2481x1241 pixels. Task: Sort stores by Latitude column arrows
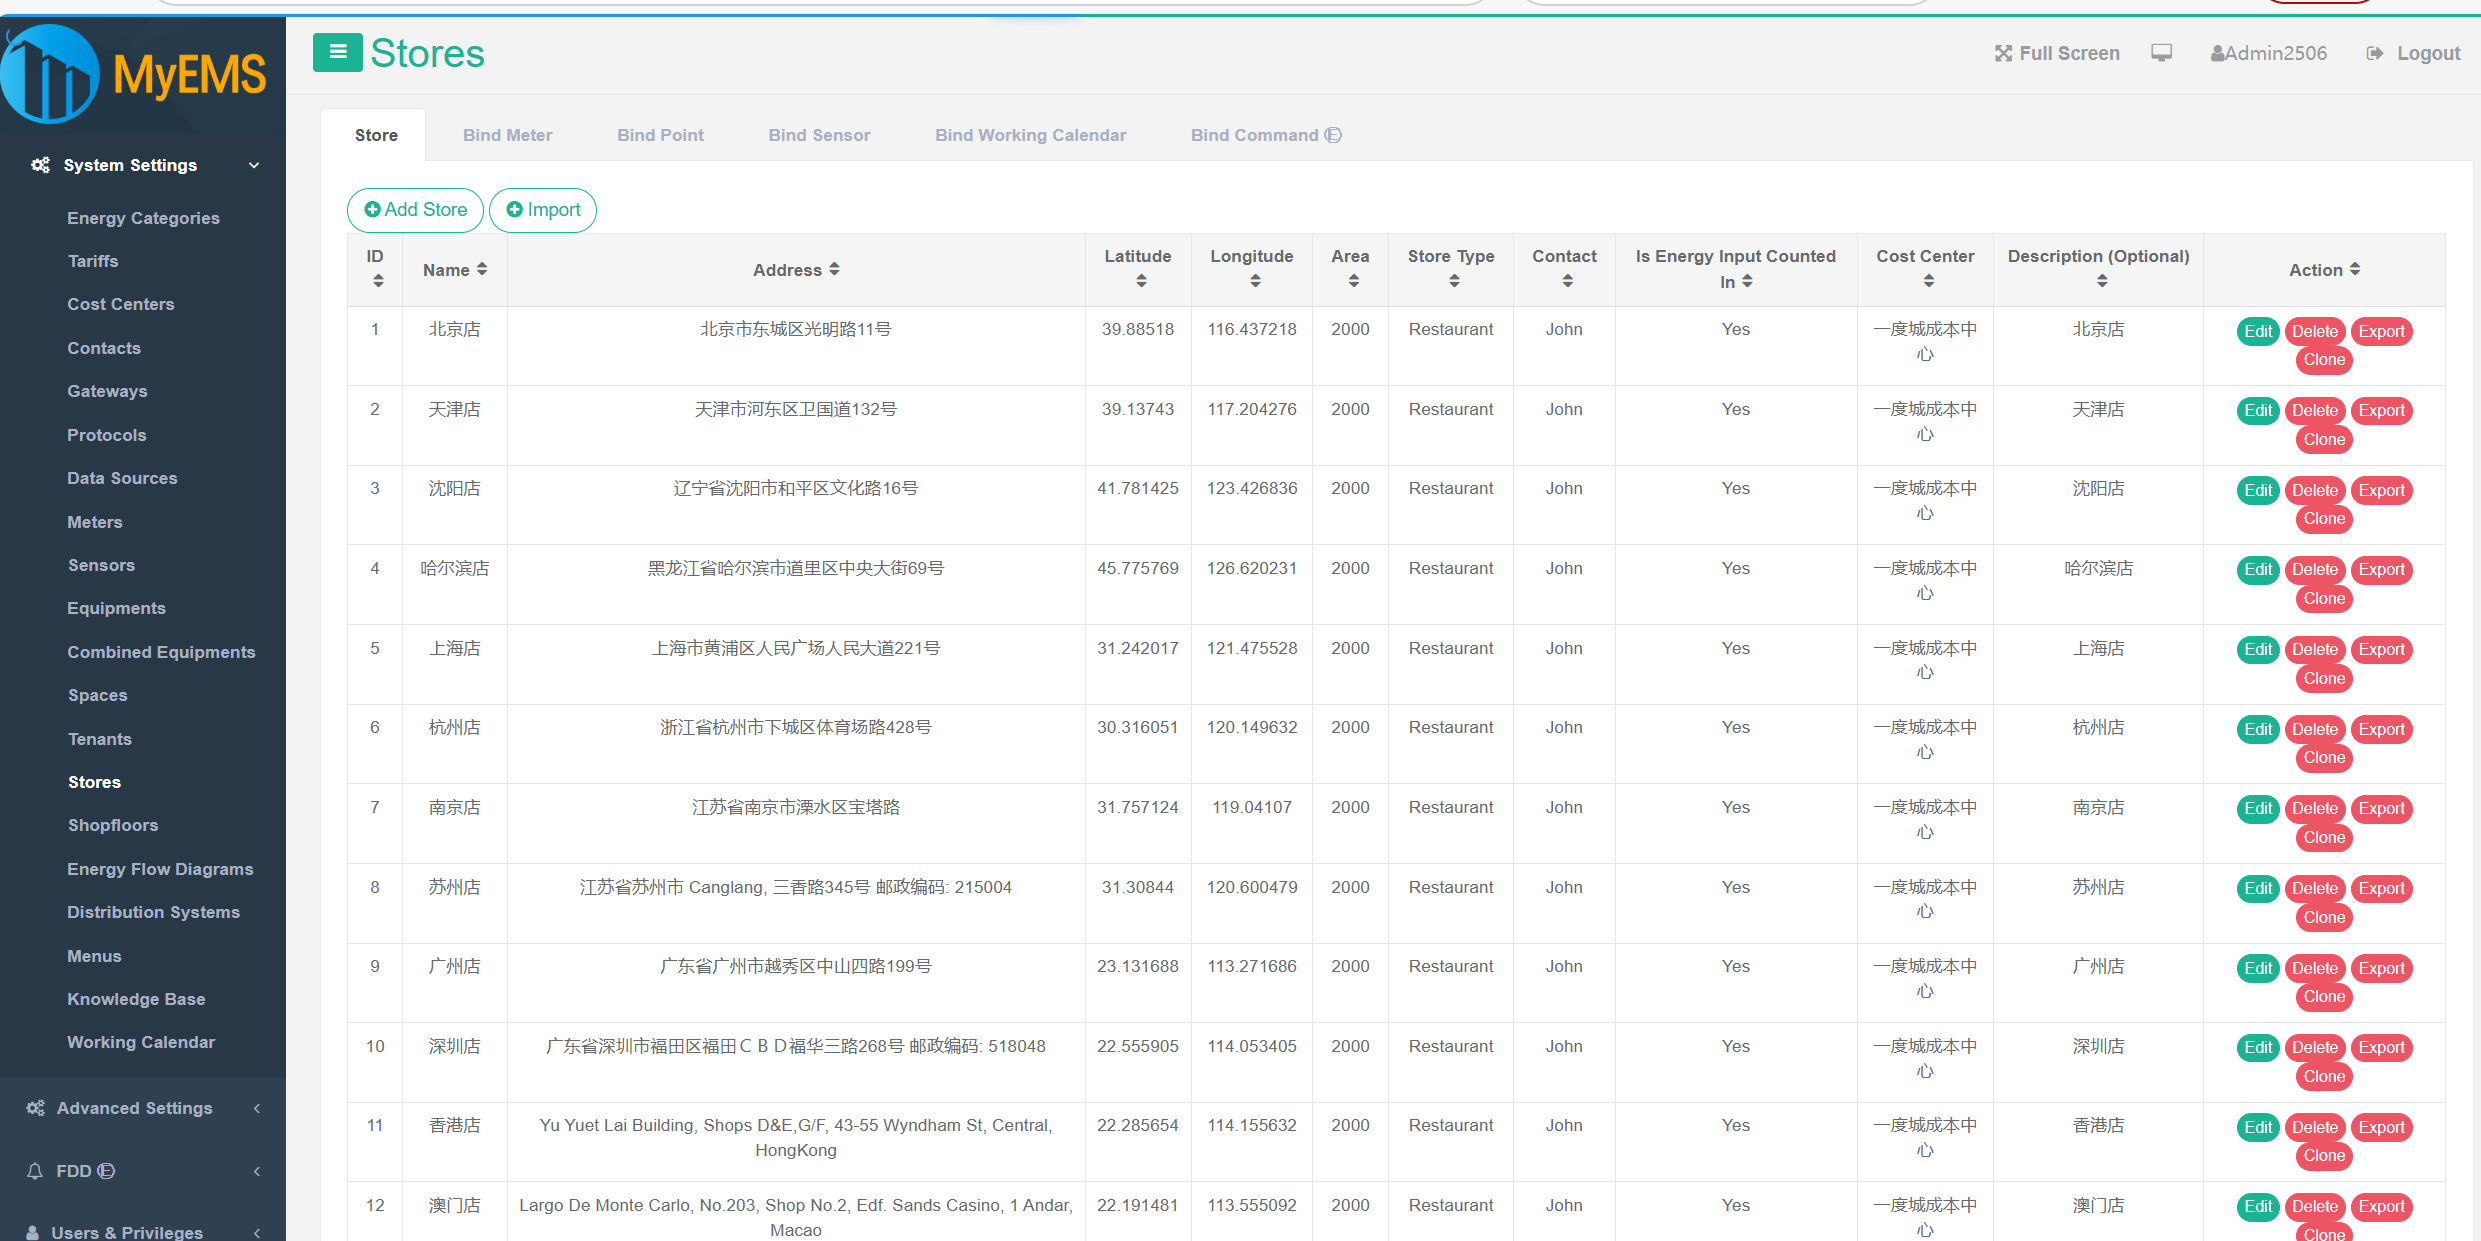(x=1140, y=281)
